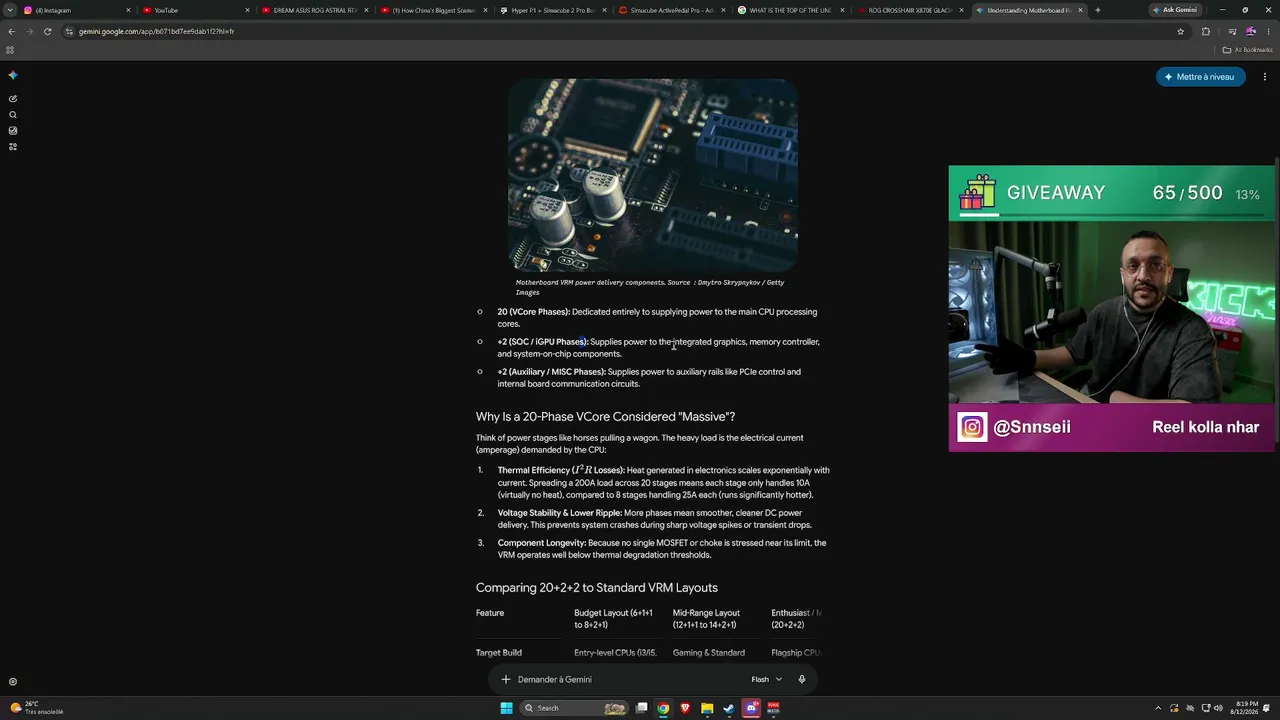Open the weather widget showing 26°C

tap(37, 708)
